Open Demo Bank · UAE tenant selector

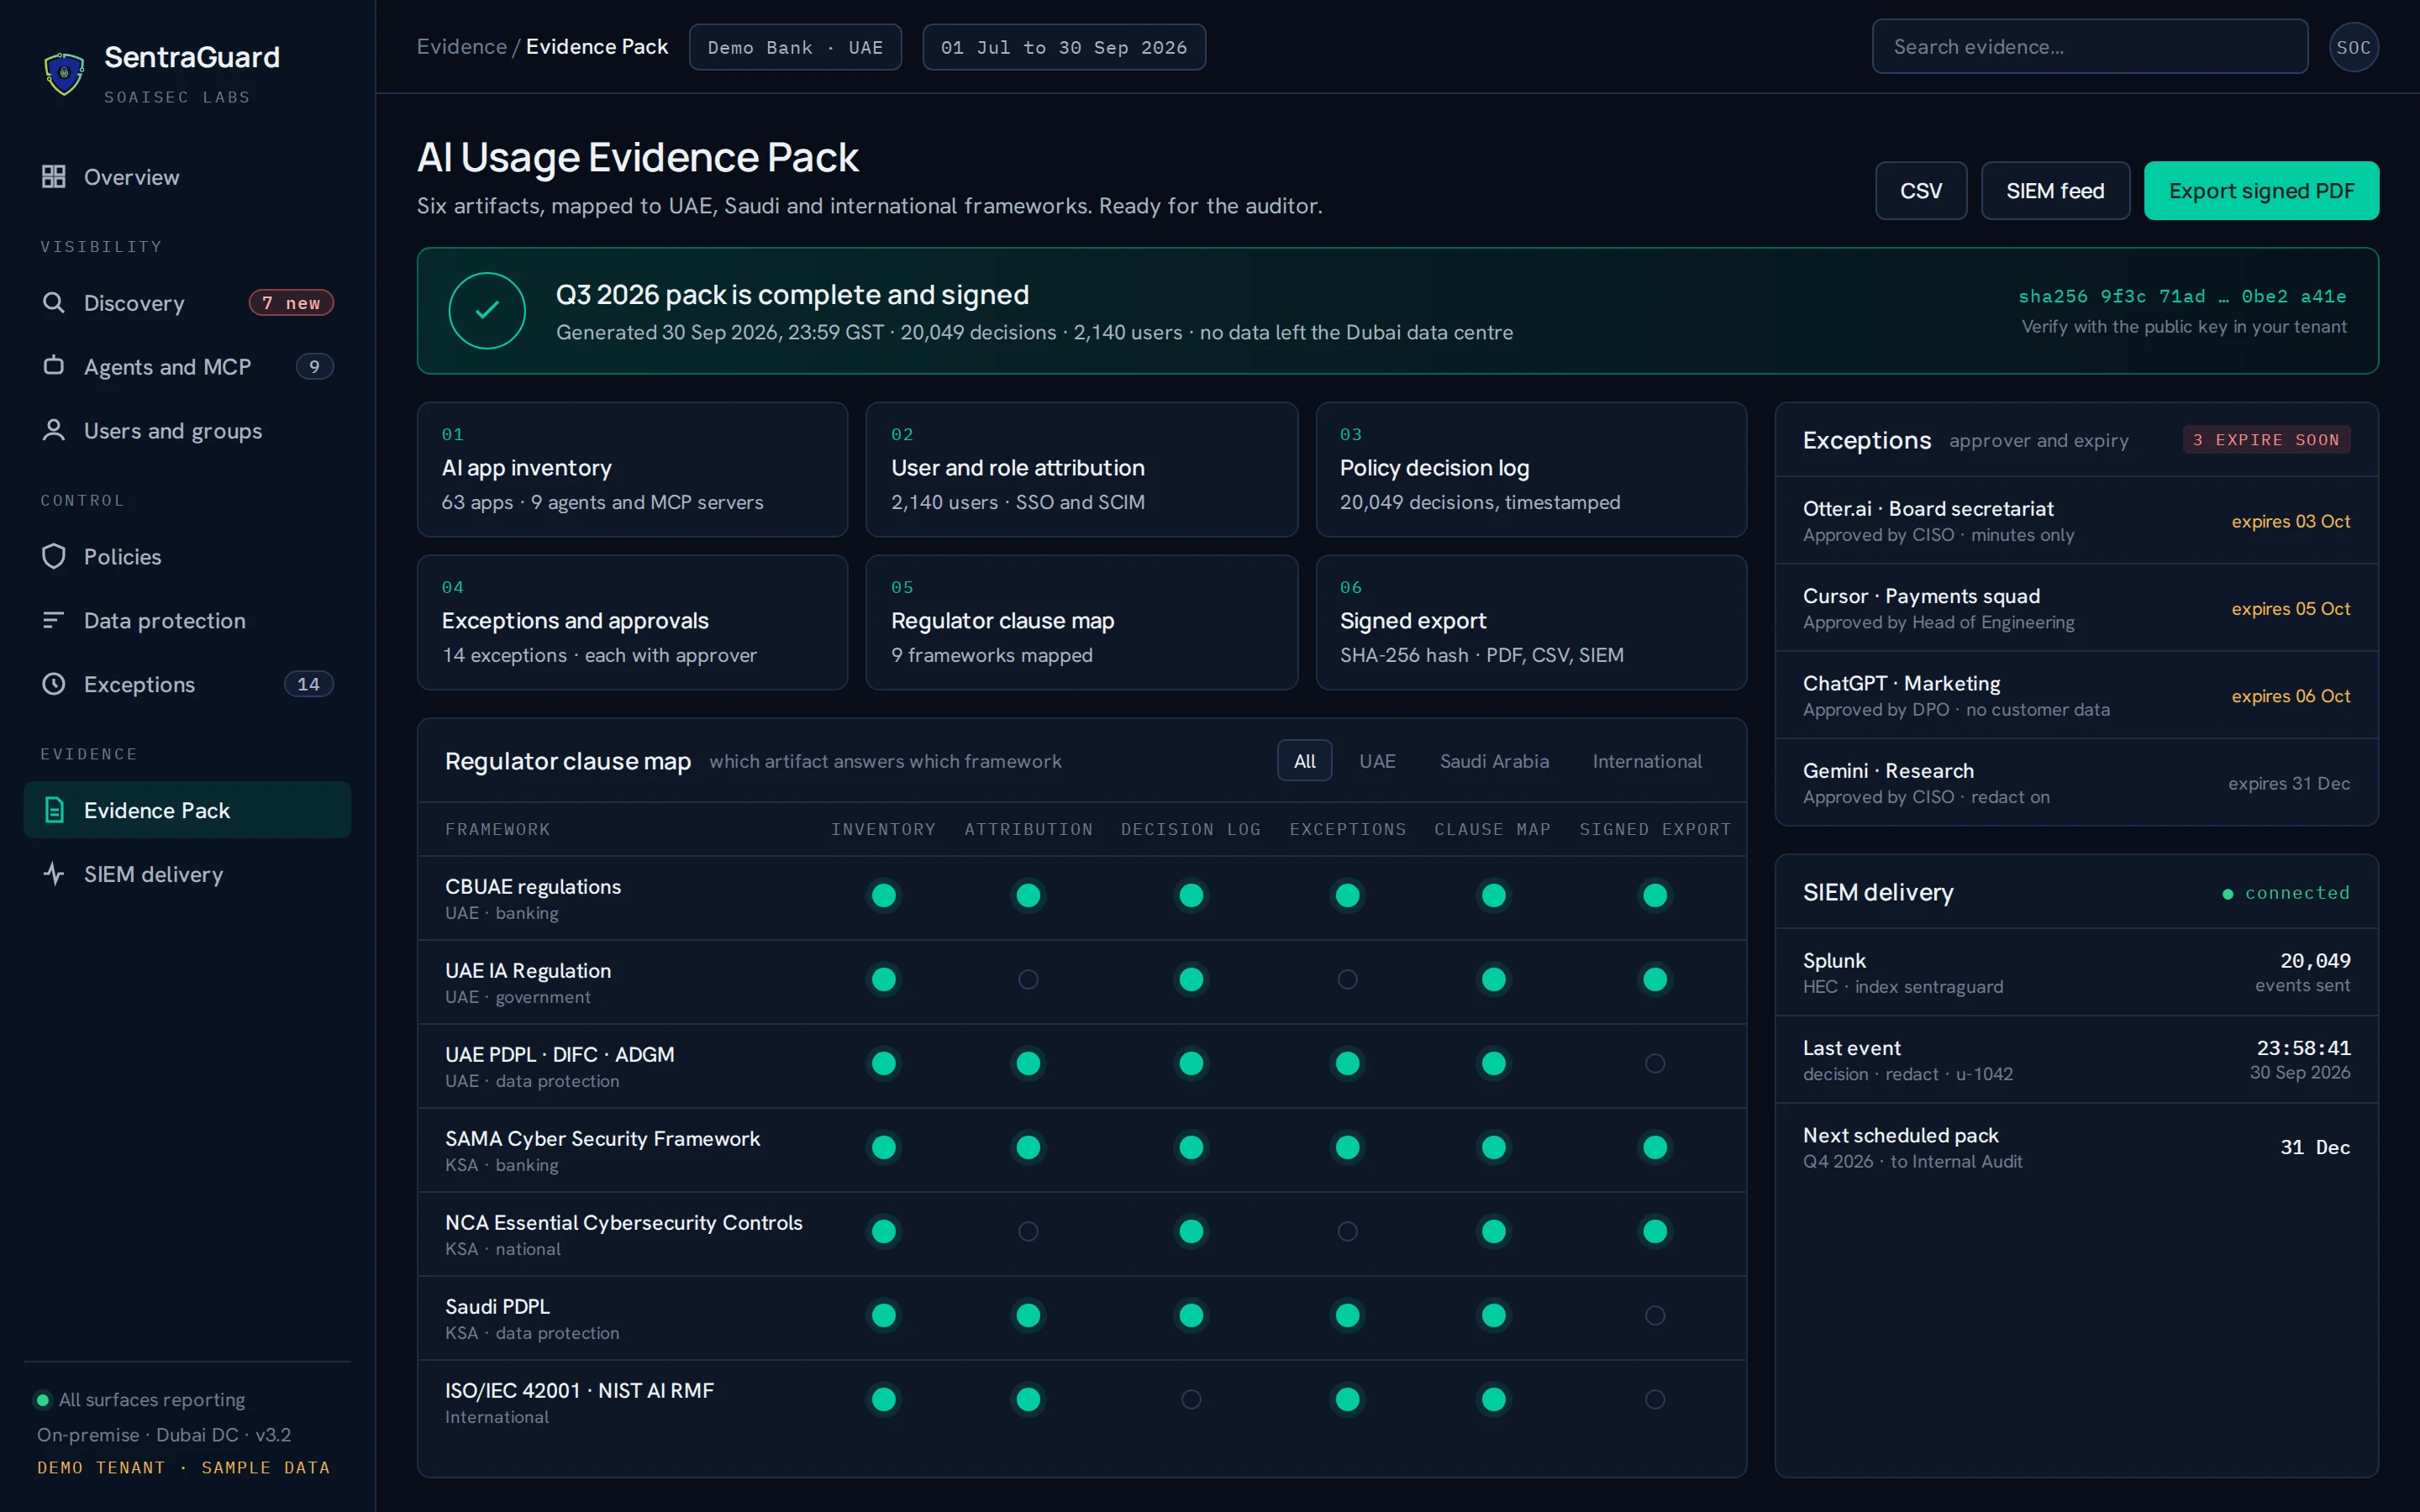pyautogui.click(x=795, y=47)
